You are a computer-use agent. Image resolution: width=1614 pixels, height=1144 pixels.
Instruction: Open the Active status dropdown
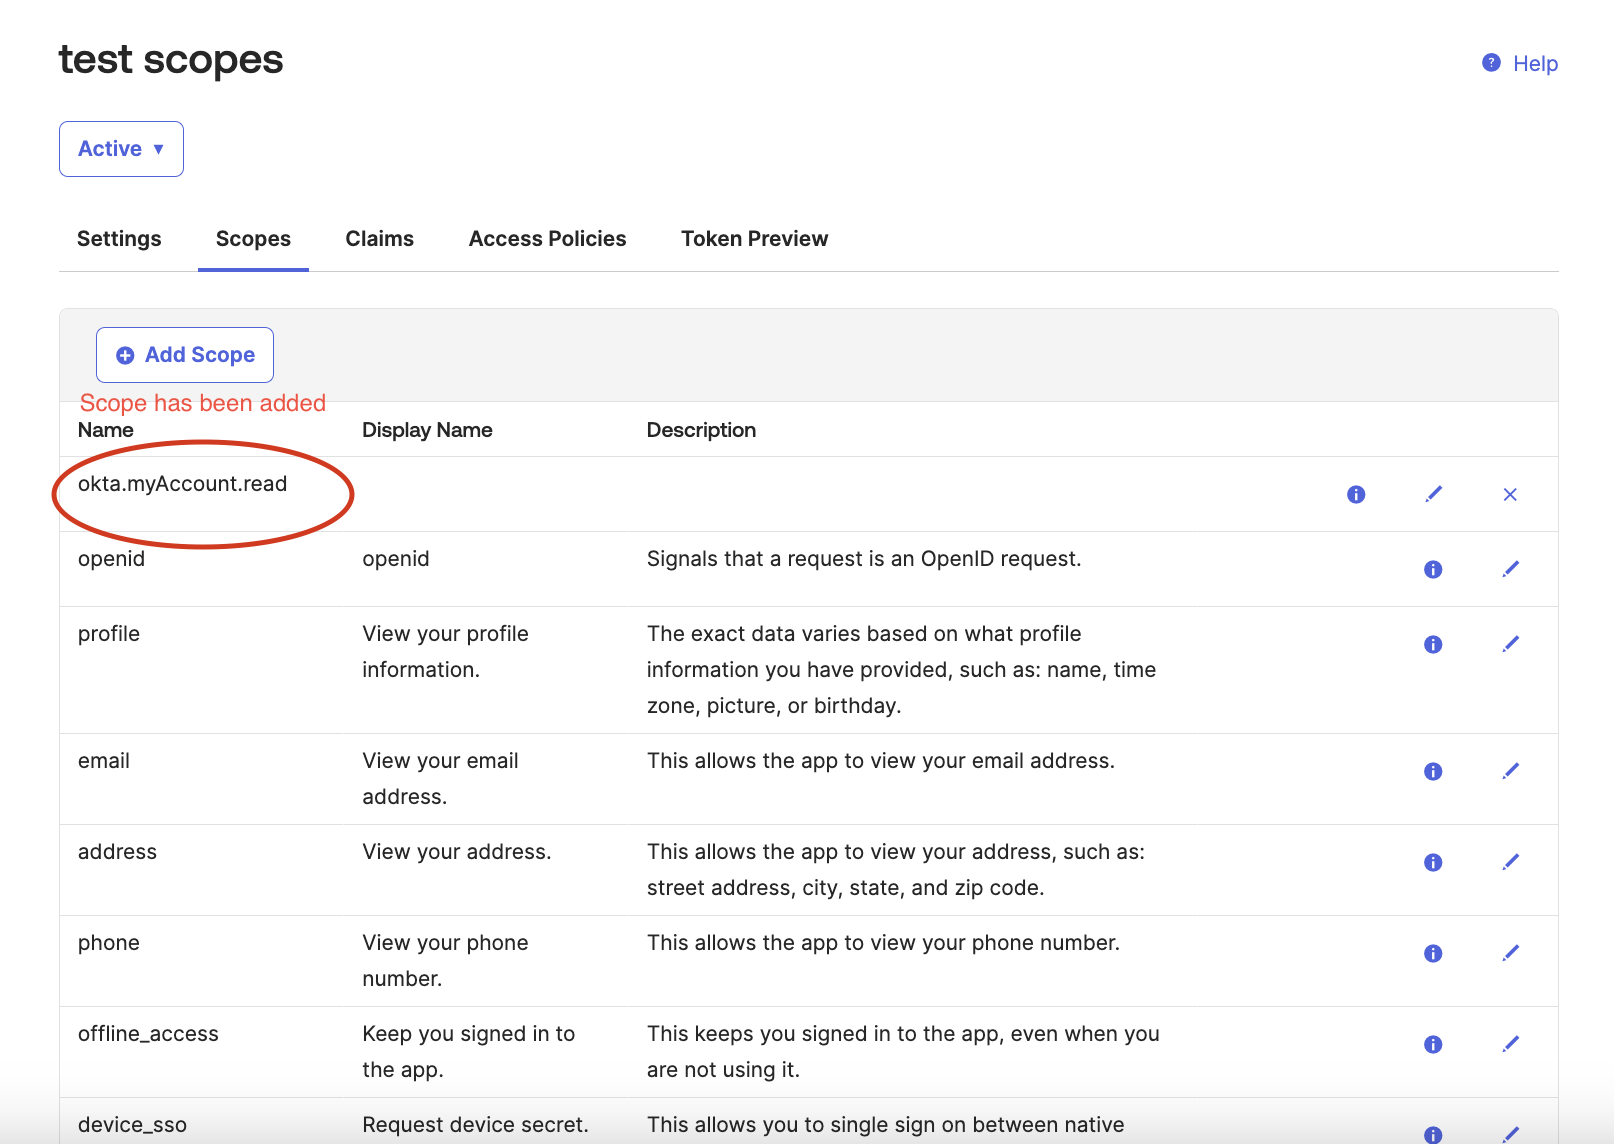click(x=121, y=149)
